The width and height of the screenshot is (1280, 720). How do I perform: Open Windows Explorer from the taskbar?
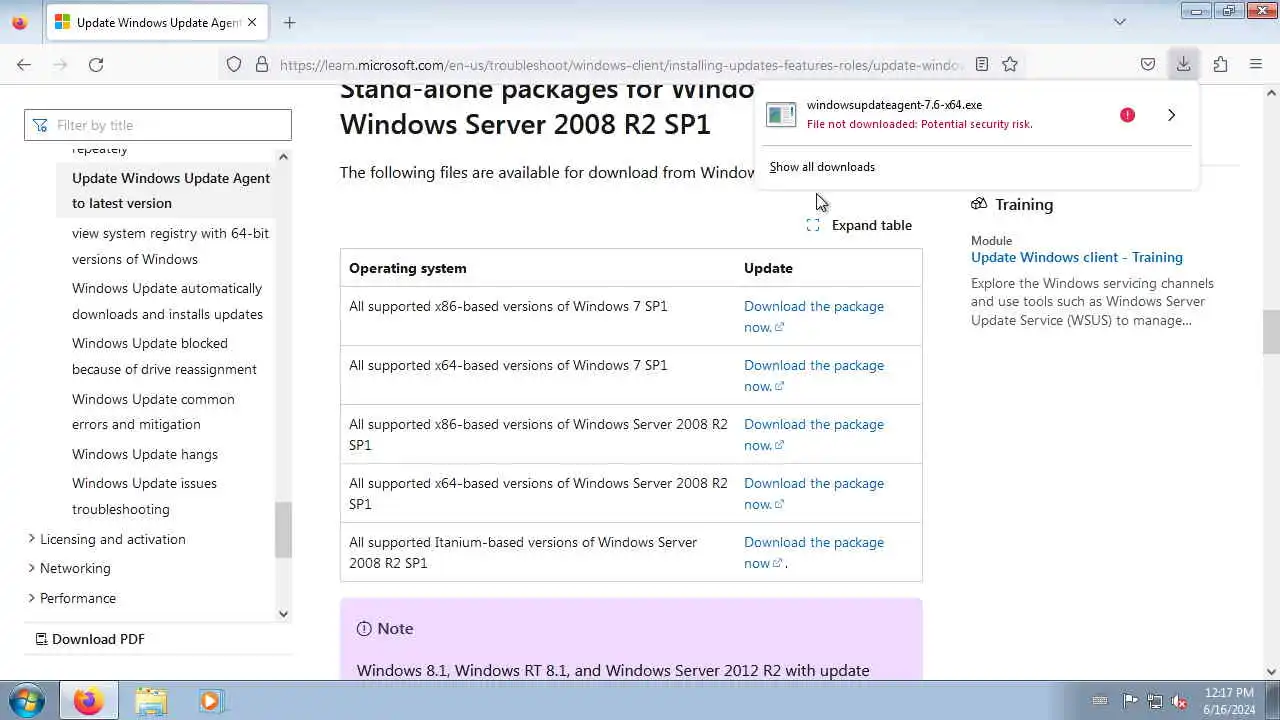pyautogui.click(x=151, y=701)
